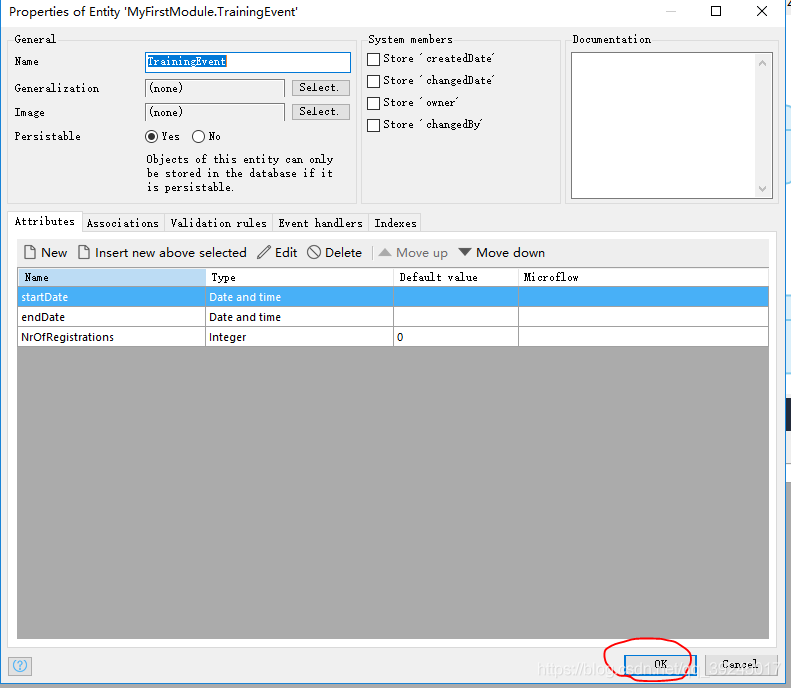The image size is (791, 688).
Task: Click the New attribute toolbar icon
Action: pos(30,253)
